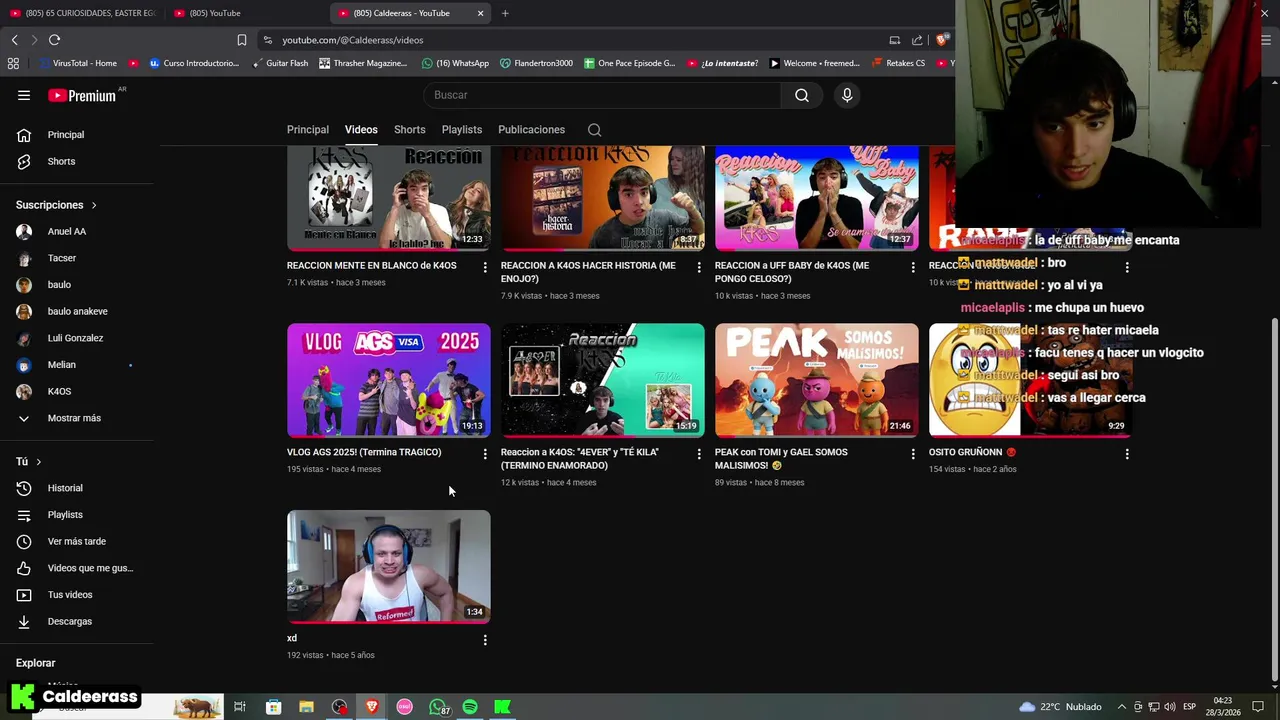Expand the Suscripciones section chevron
1280x720 pixels.
pos(94,205)
